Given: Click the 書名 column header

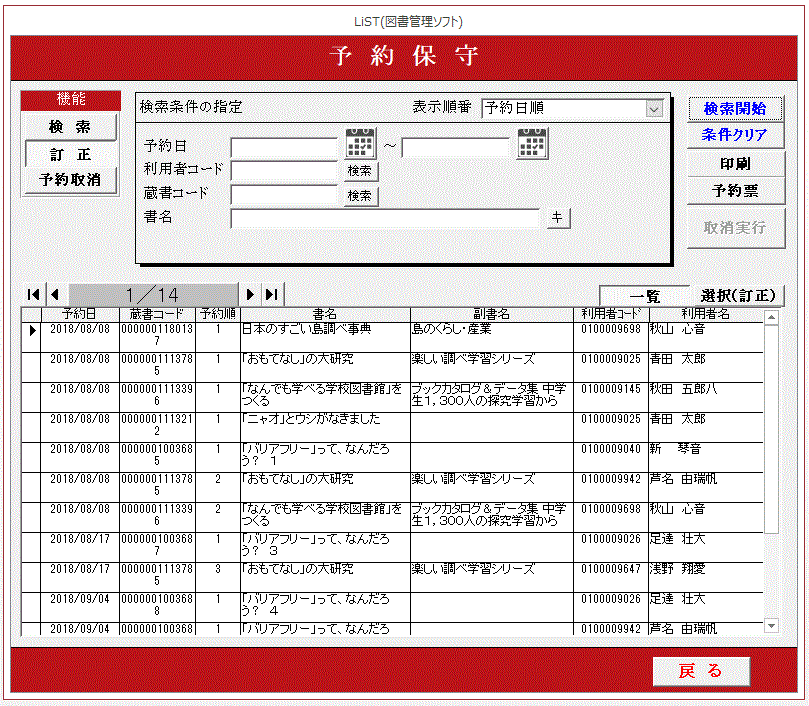Looking at the screenshot, I should tap(325, 314).
